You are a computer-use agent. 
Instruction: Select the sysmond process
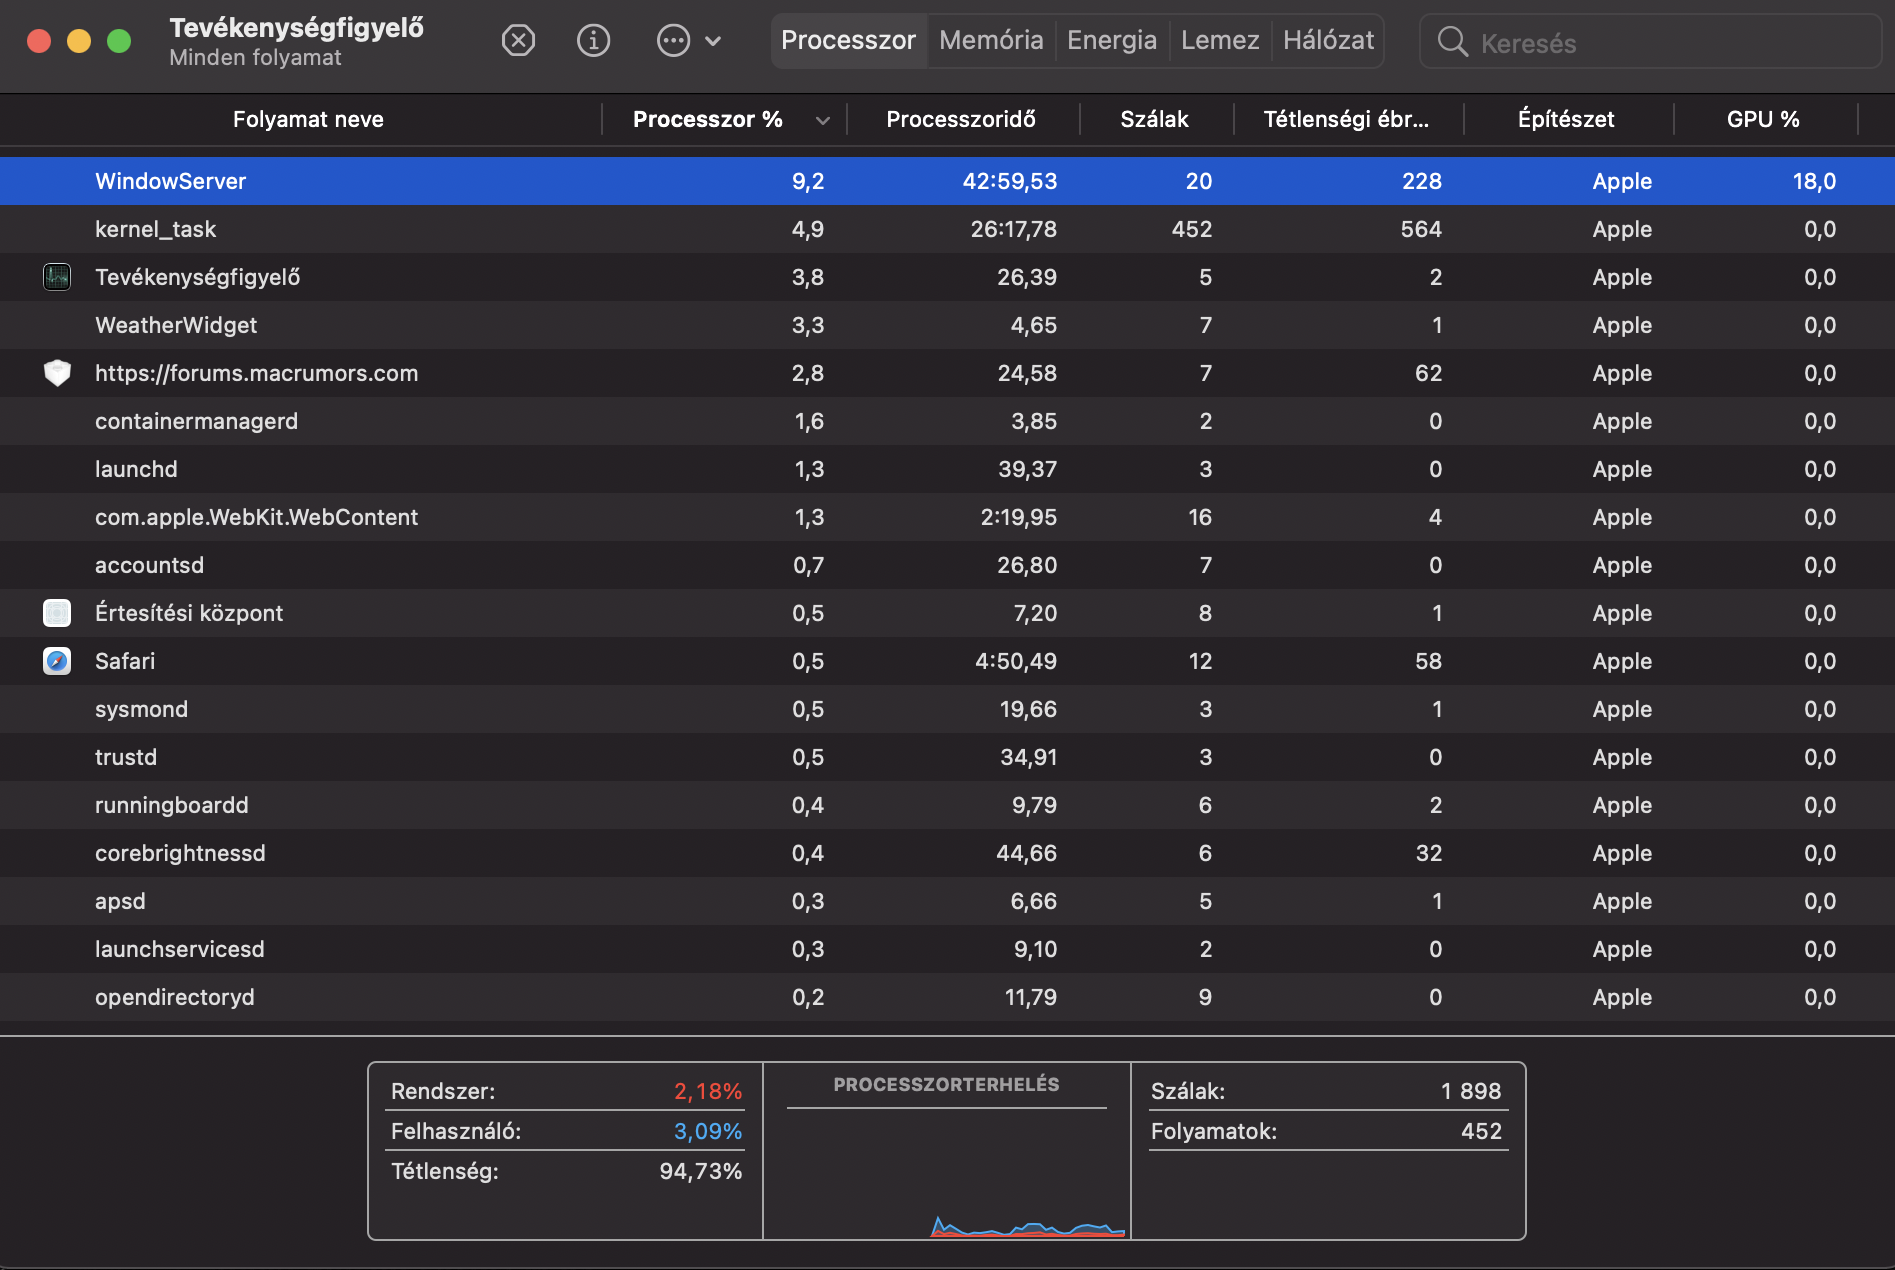pyautogui.click(x=141, y=709)
